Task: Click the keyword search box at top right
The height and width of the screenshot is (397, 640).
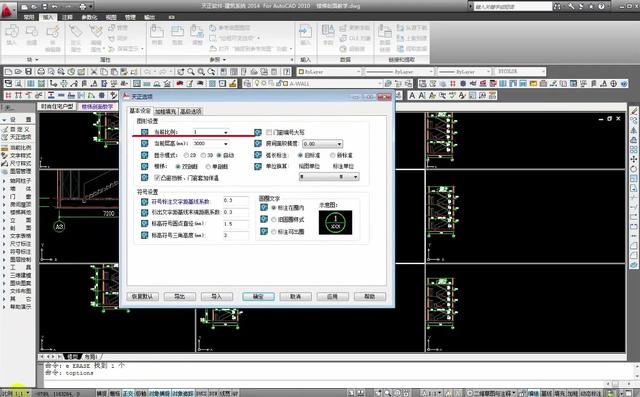Action: [x=512, y=7]
